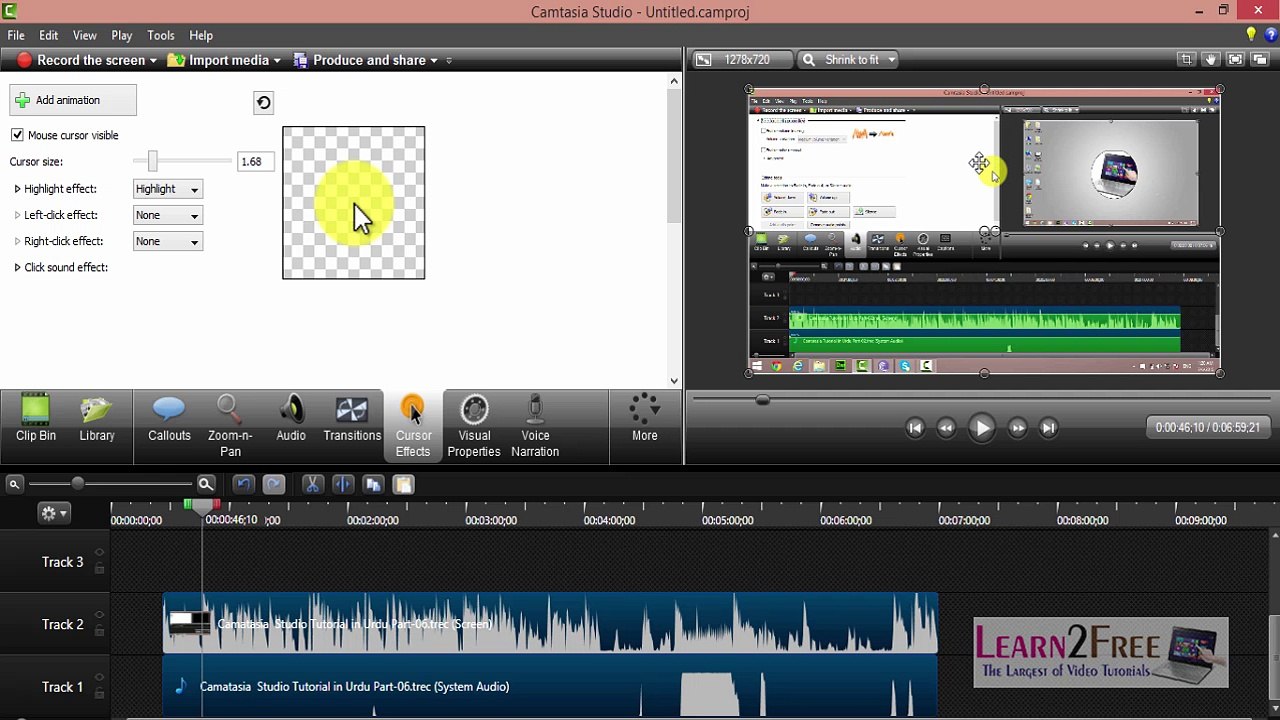The width and height of the screenshot is (1280, 720).
Task: Click the blue help icon
Action: (1270, 35)
